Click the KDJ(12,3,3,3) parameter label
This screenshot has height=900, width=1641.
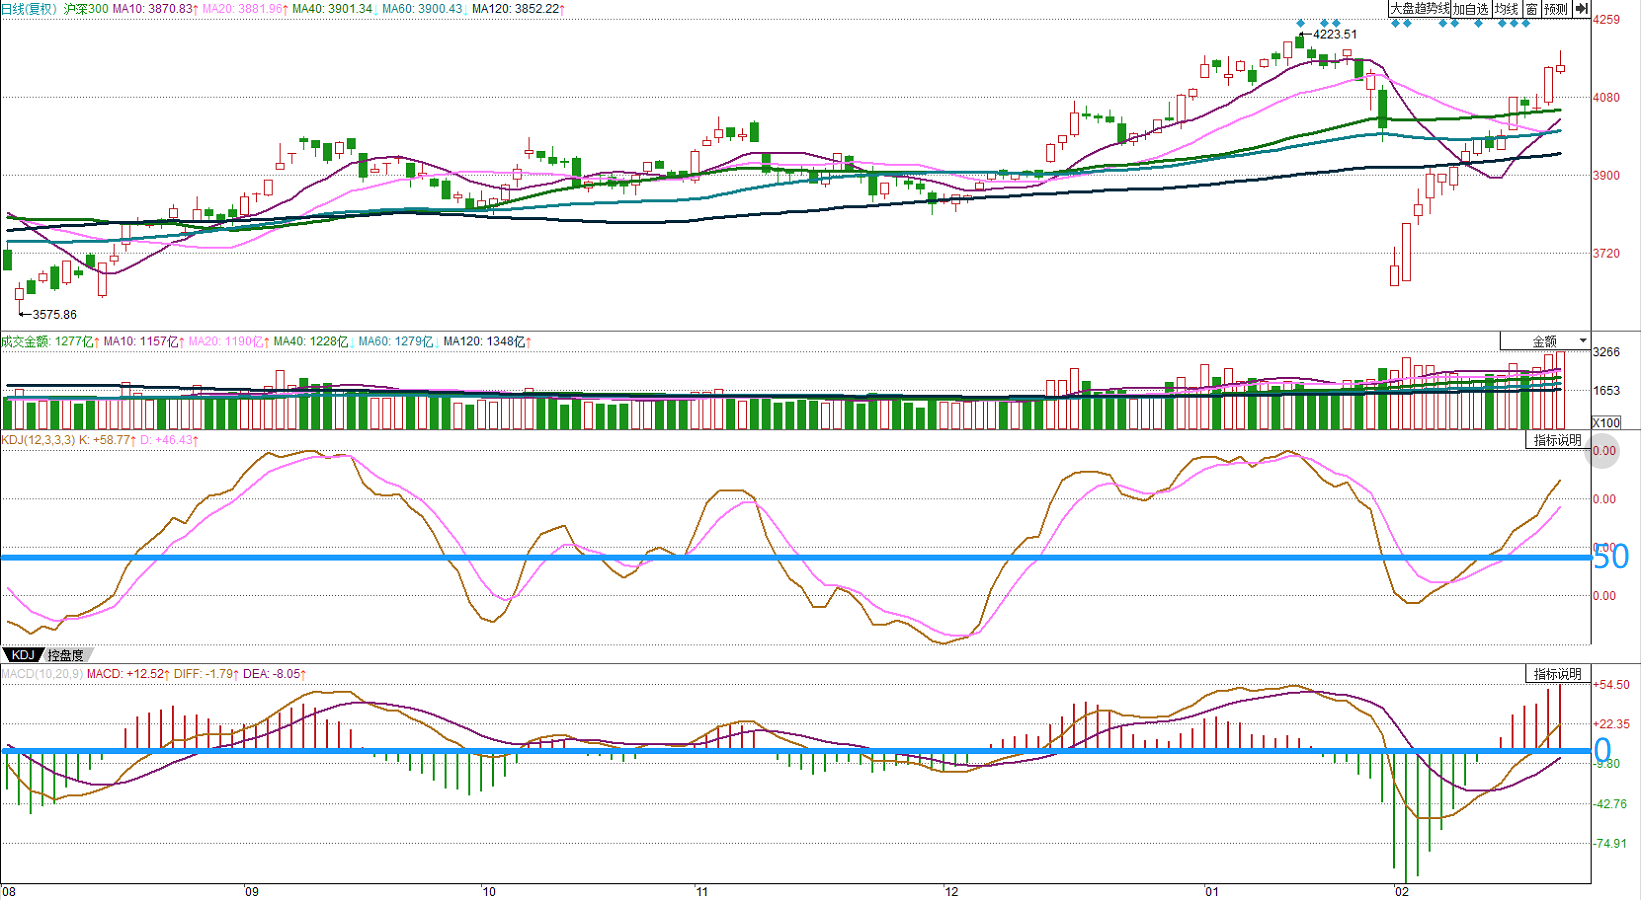pos(38,440)
